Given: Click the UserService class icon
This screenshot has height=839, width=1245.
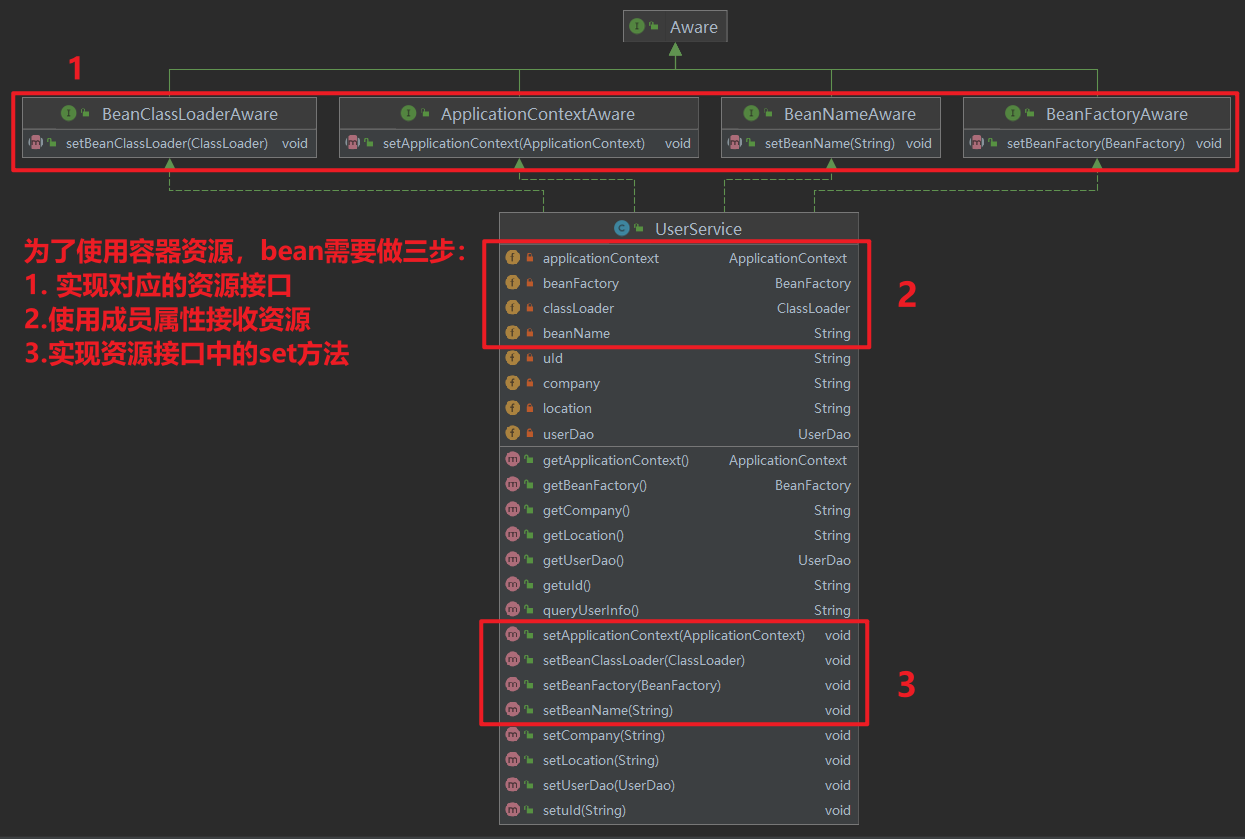Looking at the screenshot, I should click(x=621, y=229).
